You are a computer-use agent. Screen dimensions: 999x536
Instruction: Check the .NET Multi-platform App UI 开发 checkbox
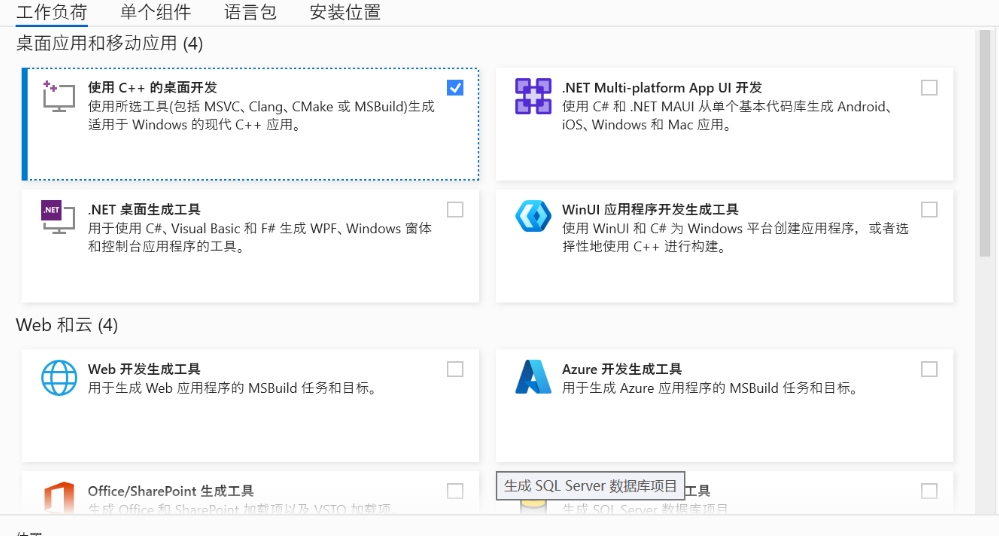pos(929,87)
